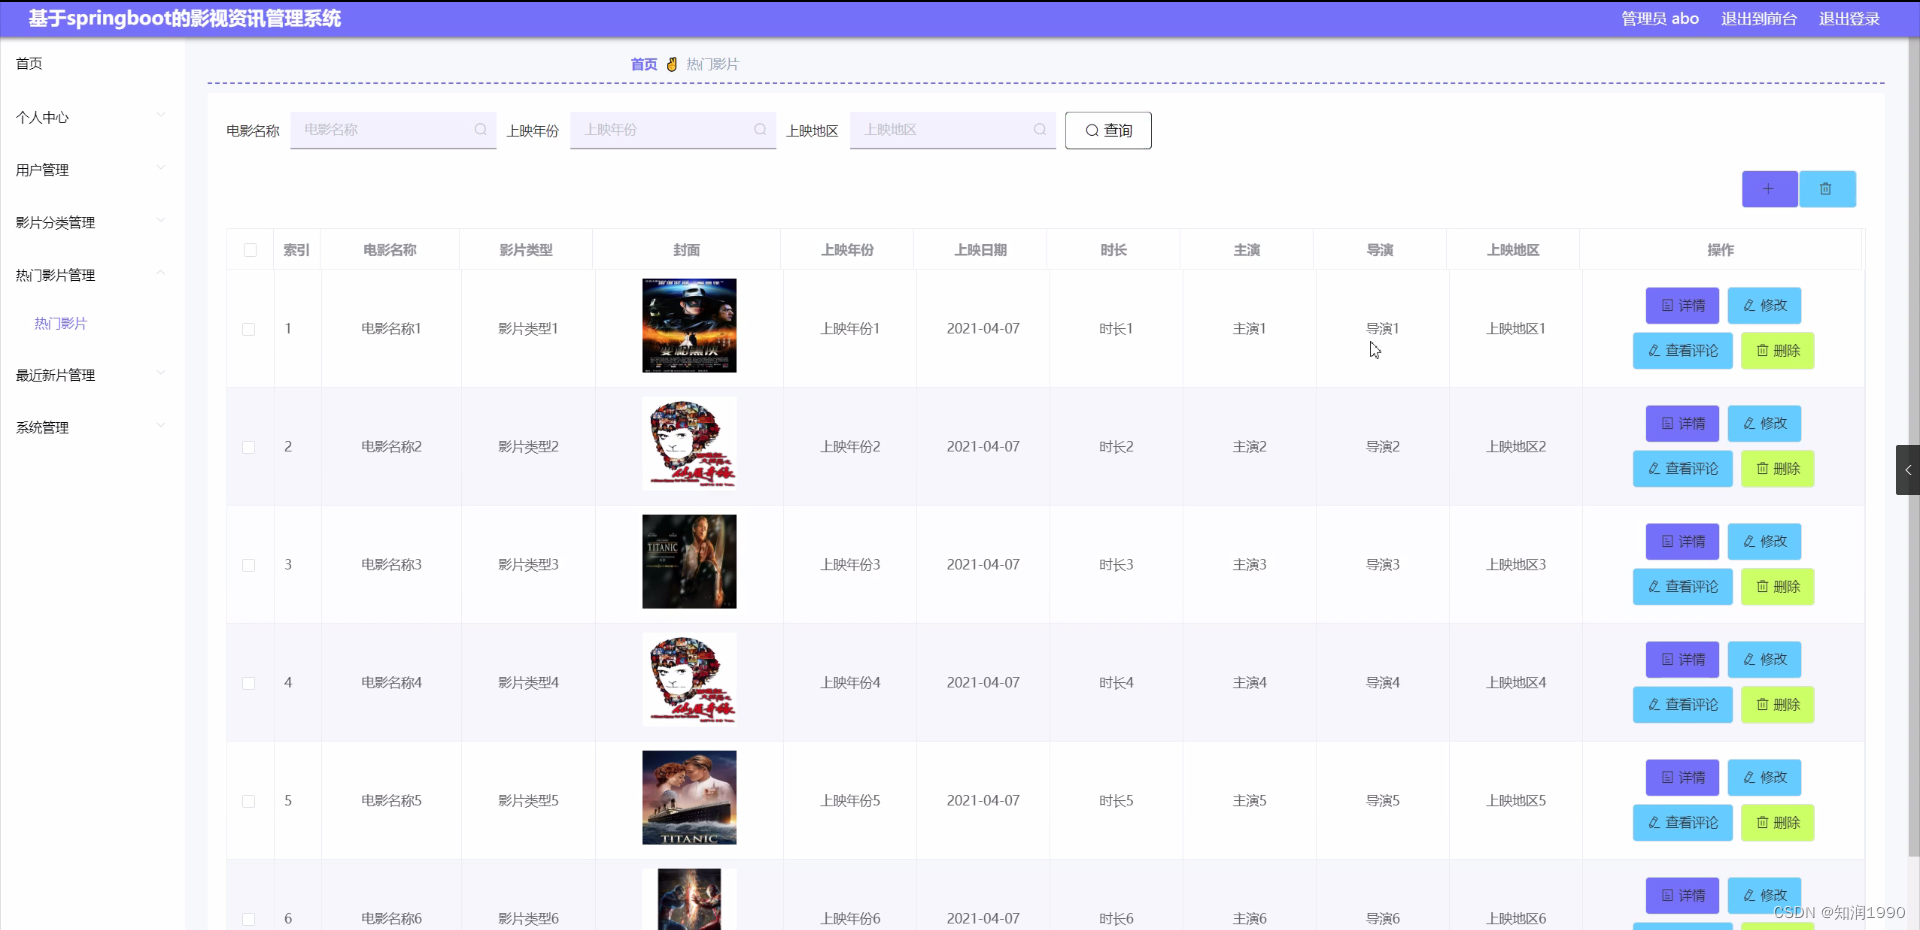Click the plus icon to add a movie
1920x930 pixels.
[1769, 189]
